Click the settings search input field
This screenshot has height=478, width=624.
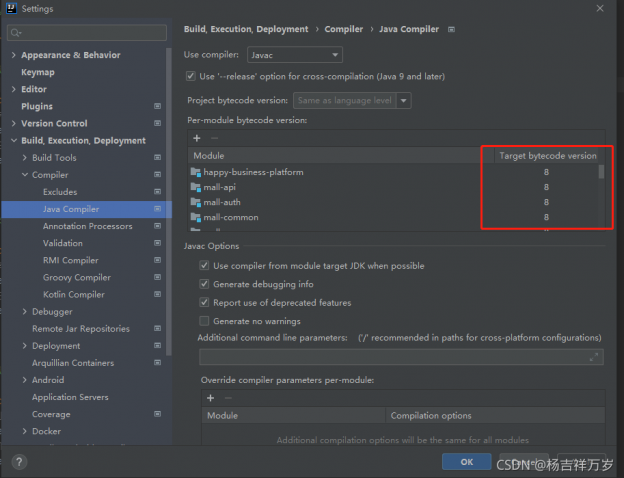[85, 31]
